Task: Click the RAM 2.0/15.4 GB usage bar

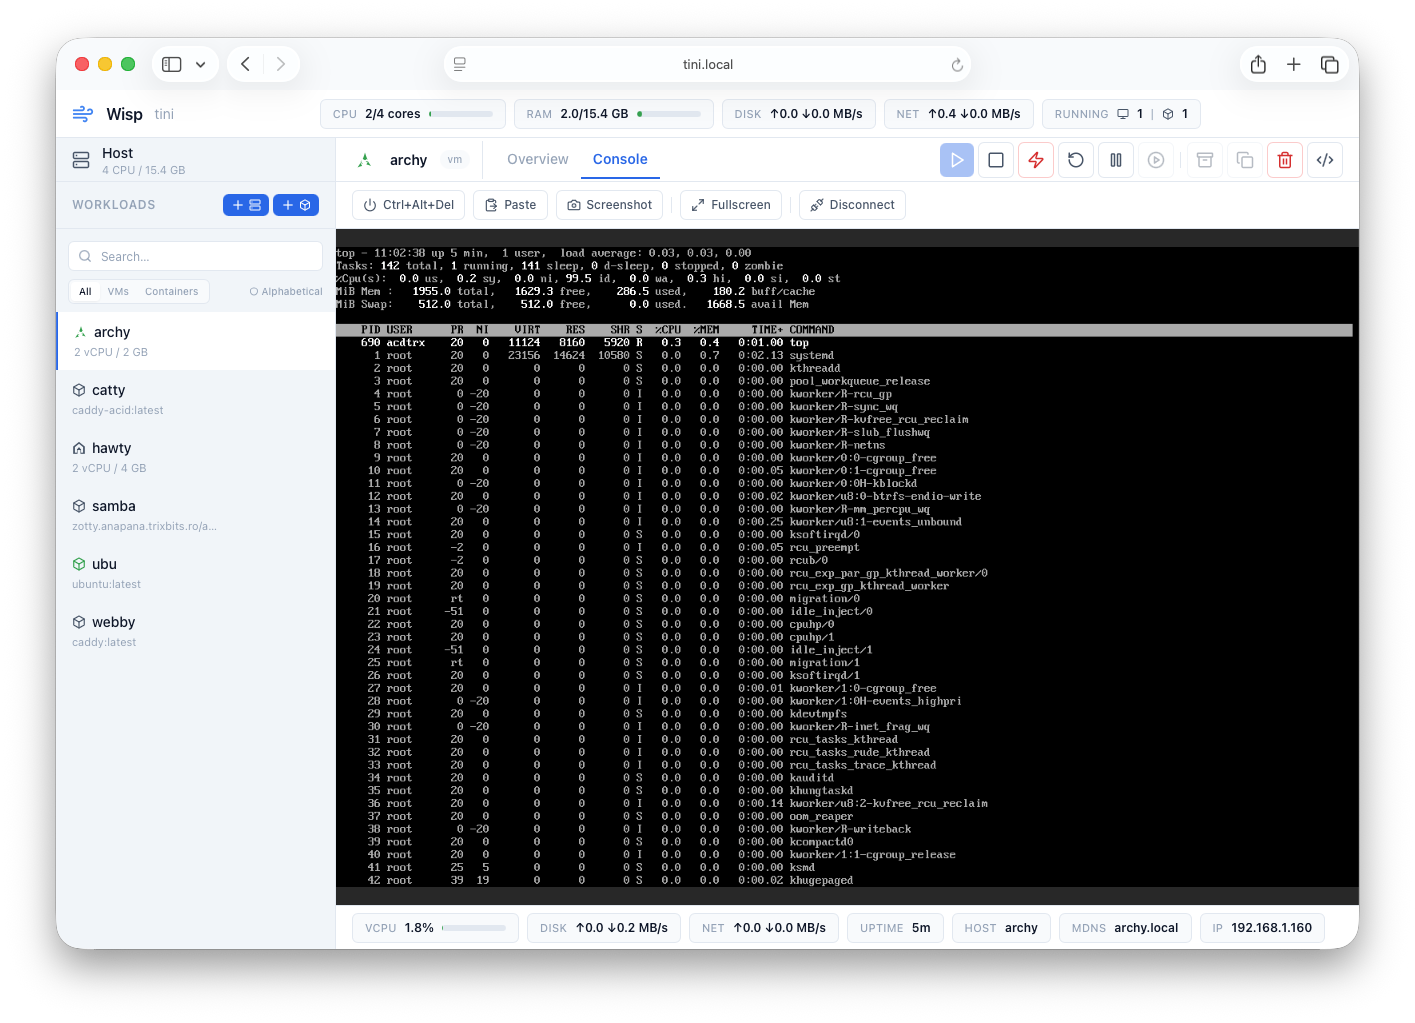Action: click(669, 114)
